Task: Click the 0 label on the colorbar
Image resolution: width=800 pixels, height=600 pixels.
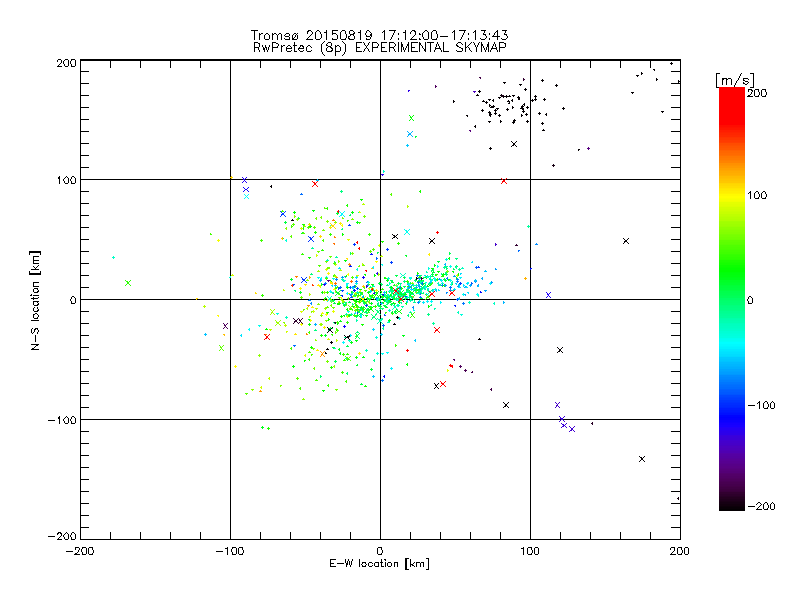Action: (x=750, y=300)
